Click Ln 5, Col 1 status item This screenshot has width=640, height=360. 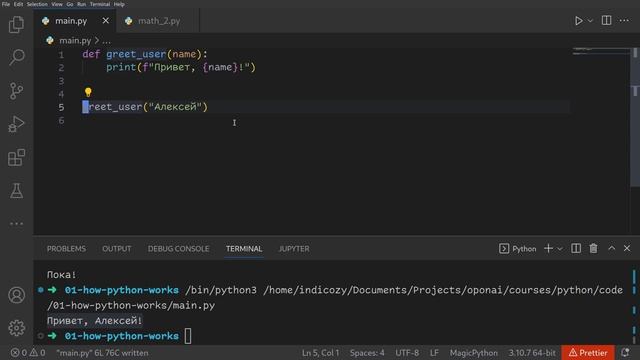320,353
